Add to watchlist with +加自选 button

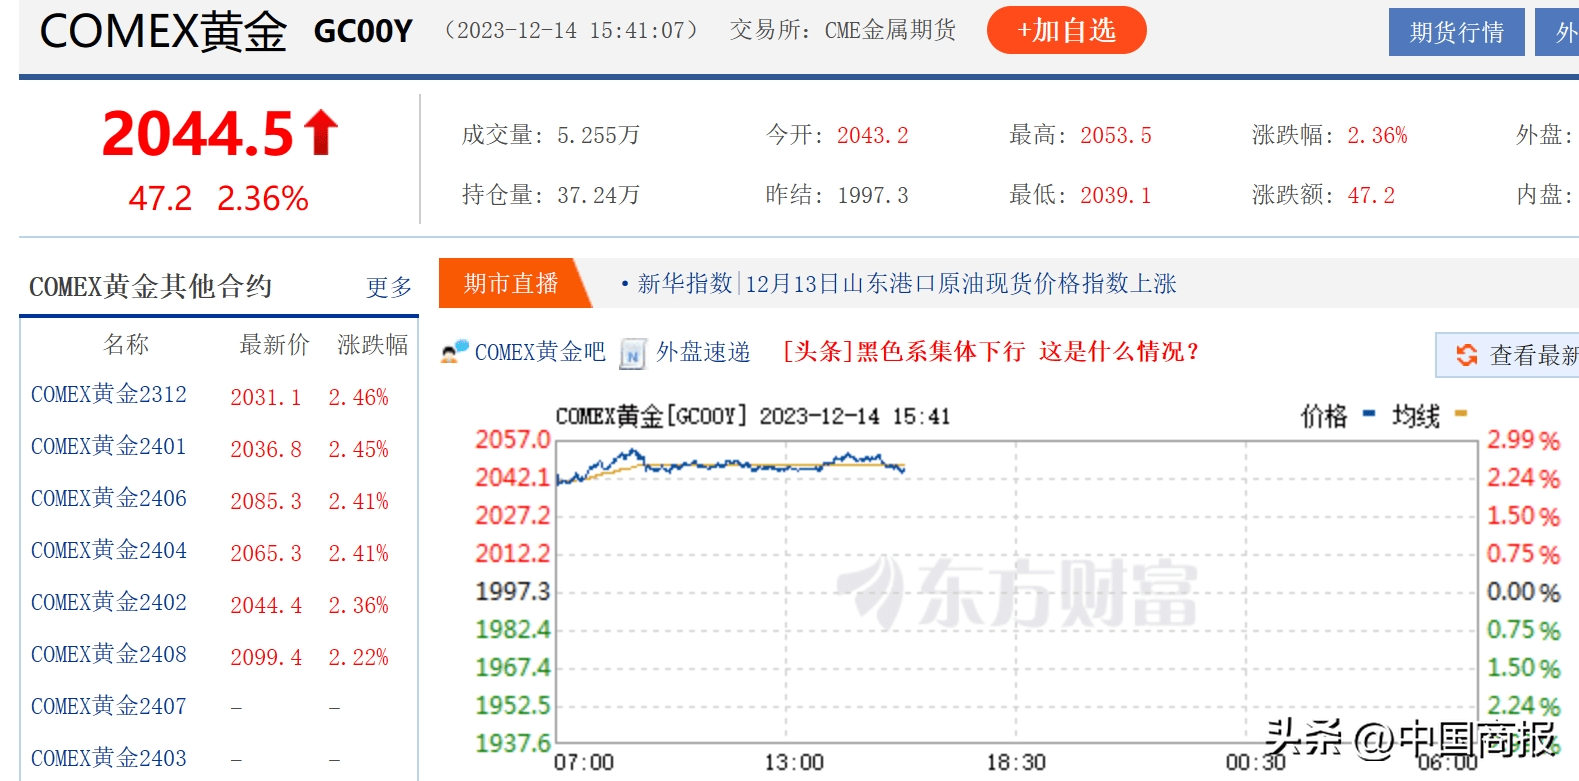click(1066, 31)
